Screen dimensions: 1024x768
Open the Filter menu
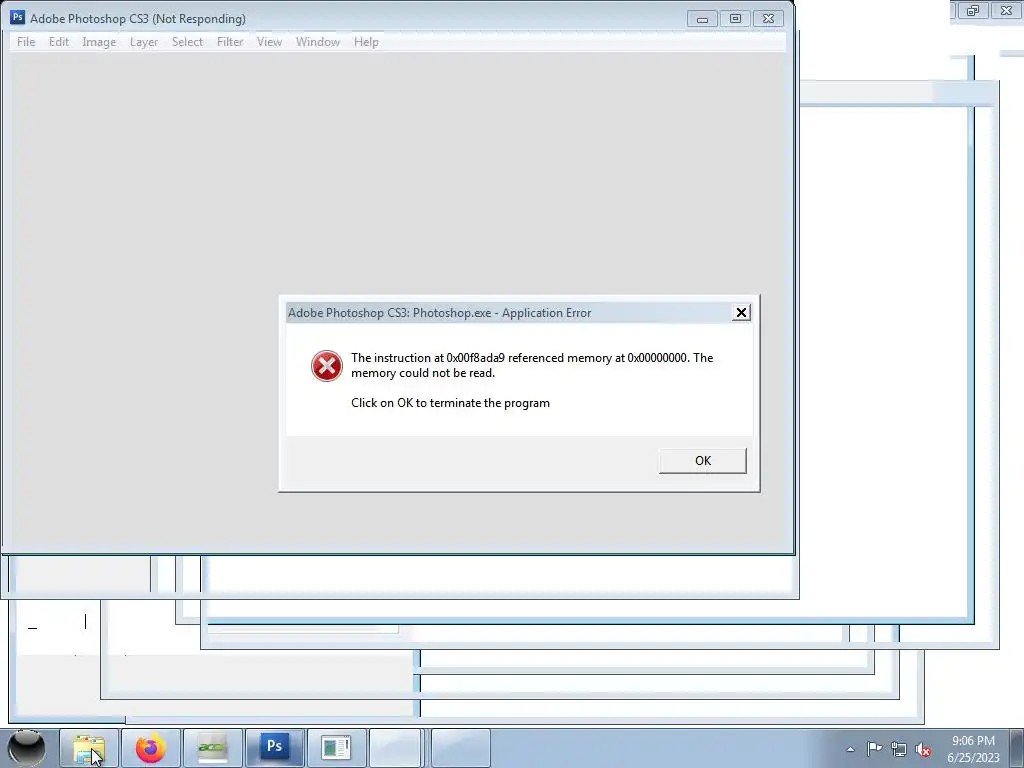tap(230, 42)
